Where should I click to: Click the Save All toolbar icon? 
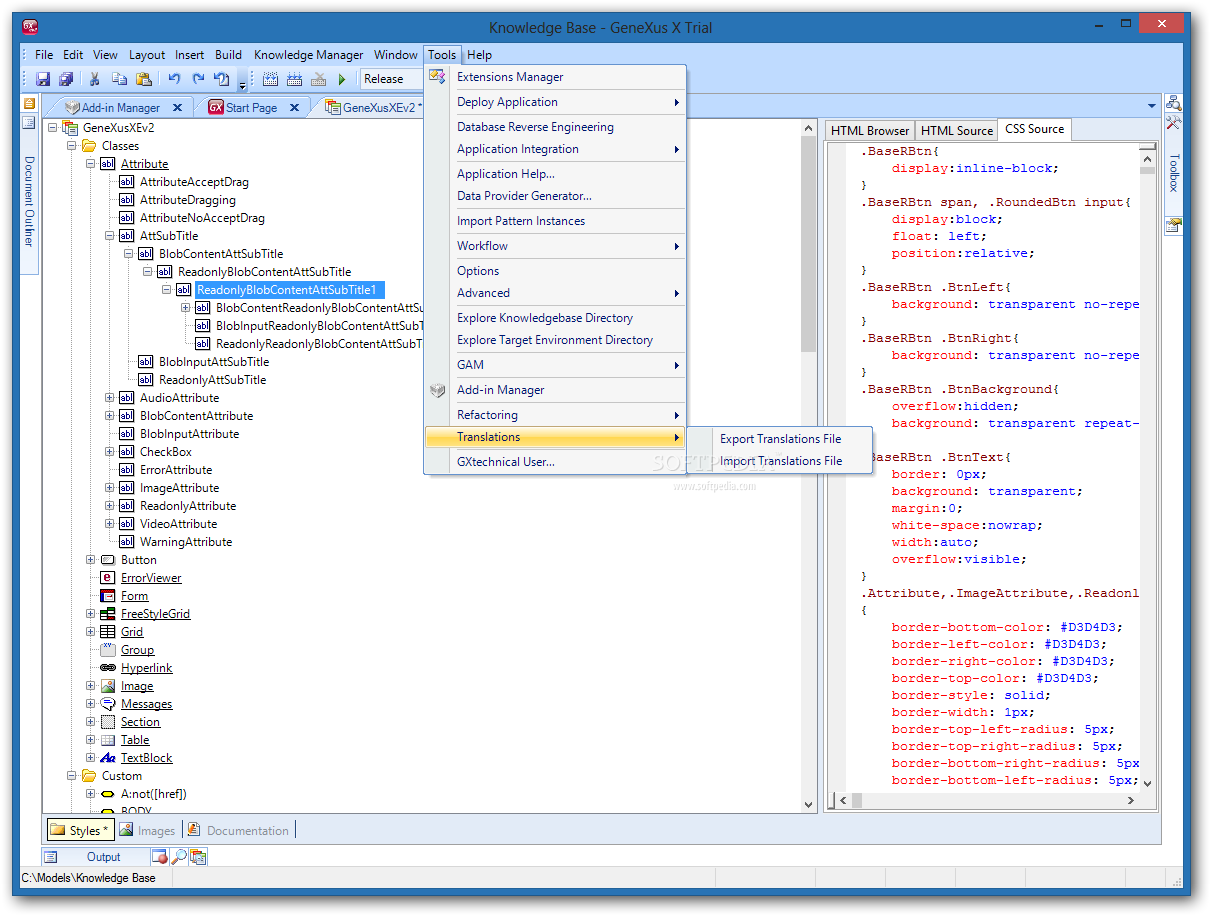[x=66, y=79]
